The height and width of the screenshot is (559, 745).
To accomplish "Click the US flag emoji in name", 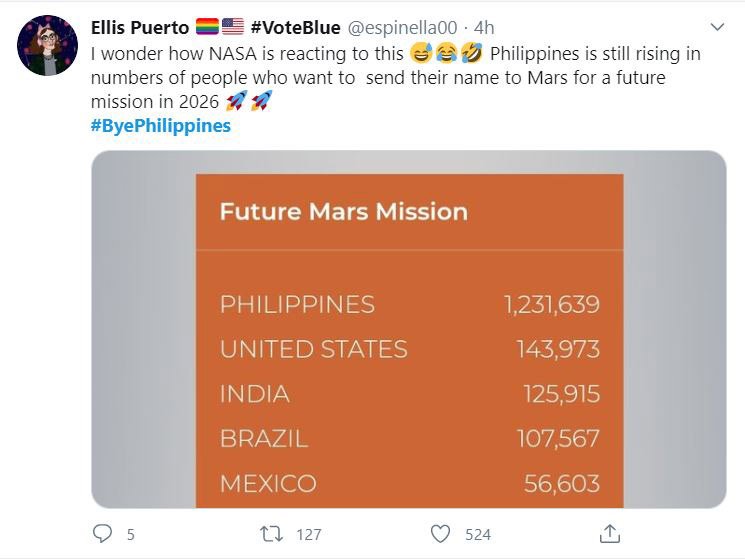I will point(232,27).
